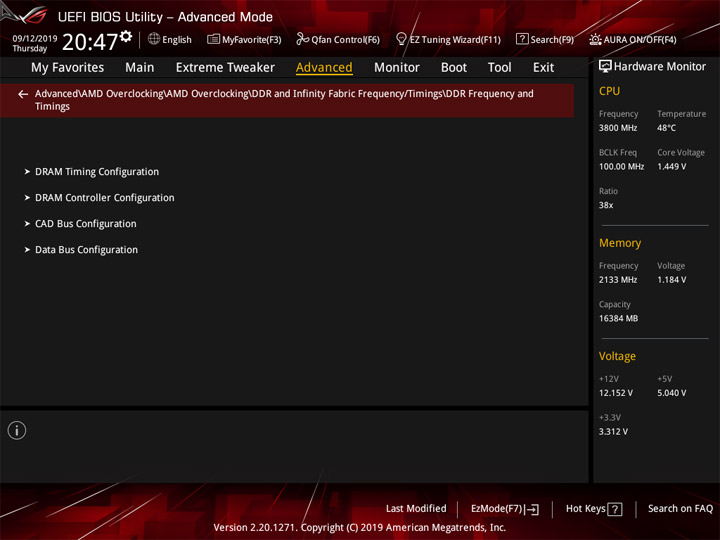Click Core Voltage value 1.449 V
The image size is (720, 540).
pos(671,166)
